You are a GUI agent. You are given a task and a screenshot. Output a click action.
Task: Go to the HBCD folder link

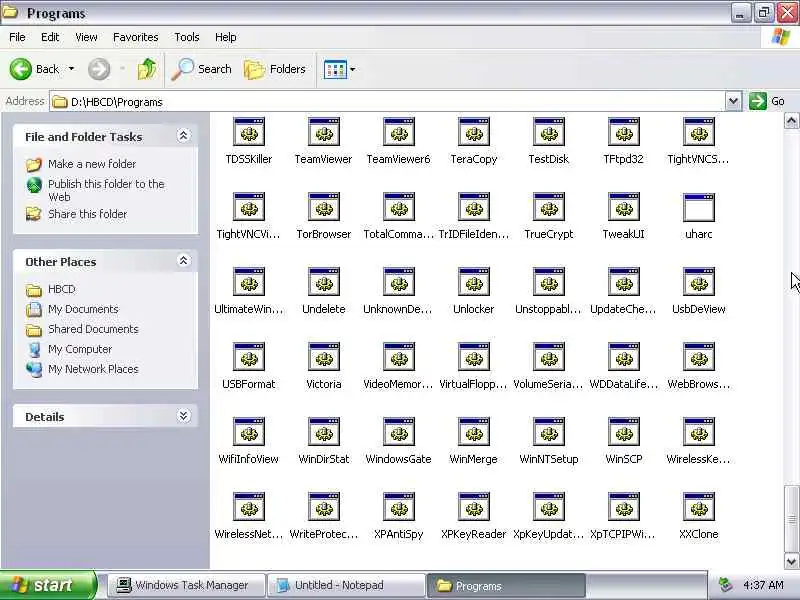pyautogui.click(x=62, y=289)
